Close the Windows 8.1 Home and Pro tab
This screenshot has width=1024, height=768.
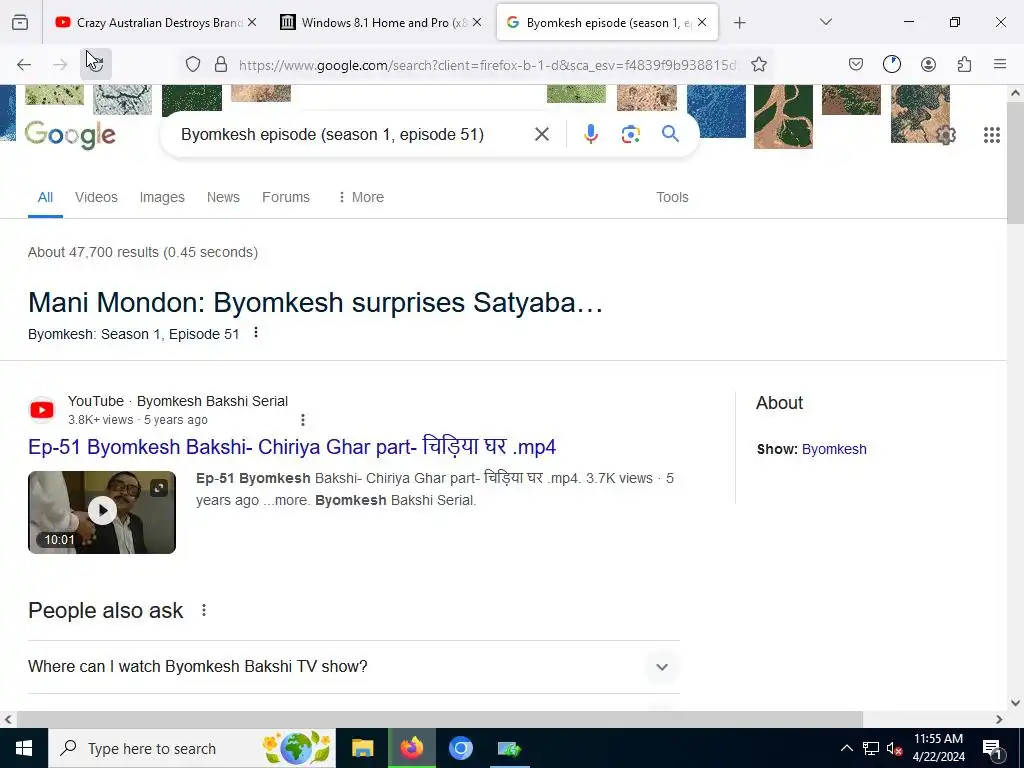tap(477, 23)
